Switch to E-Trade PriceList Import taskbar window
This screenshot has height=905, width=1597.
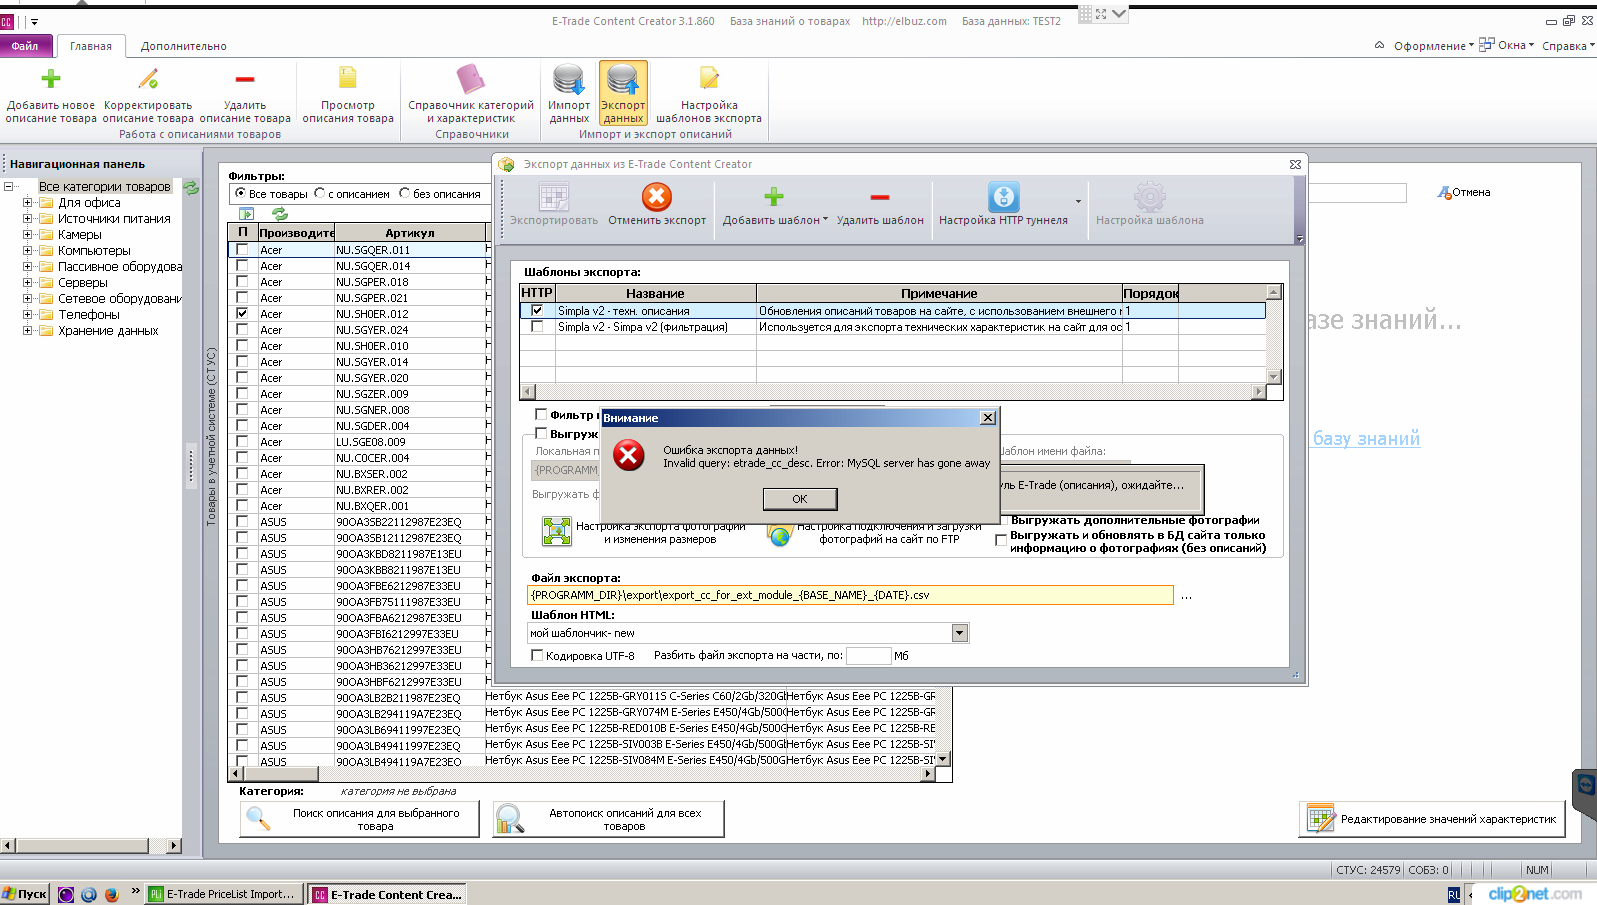[x=225, y=894]
